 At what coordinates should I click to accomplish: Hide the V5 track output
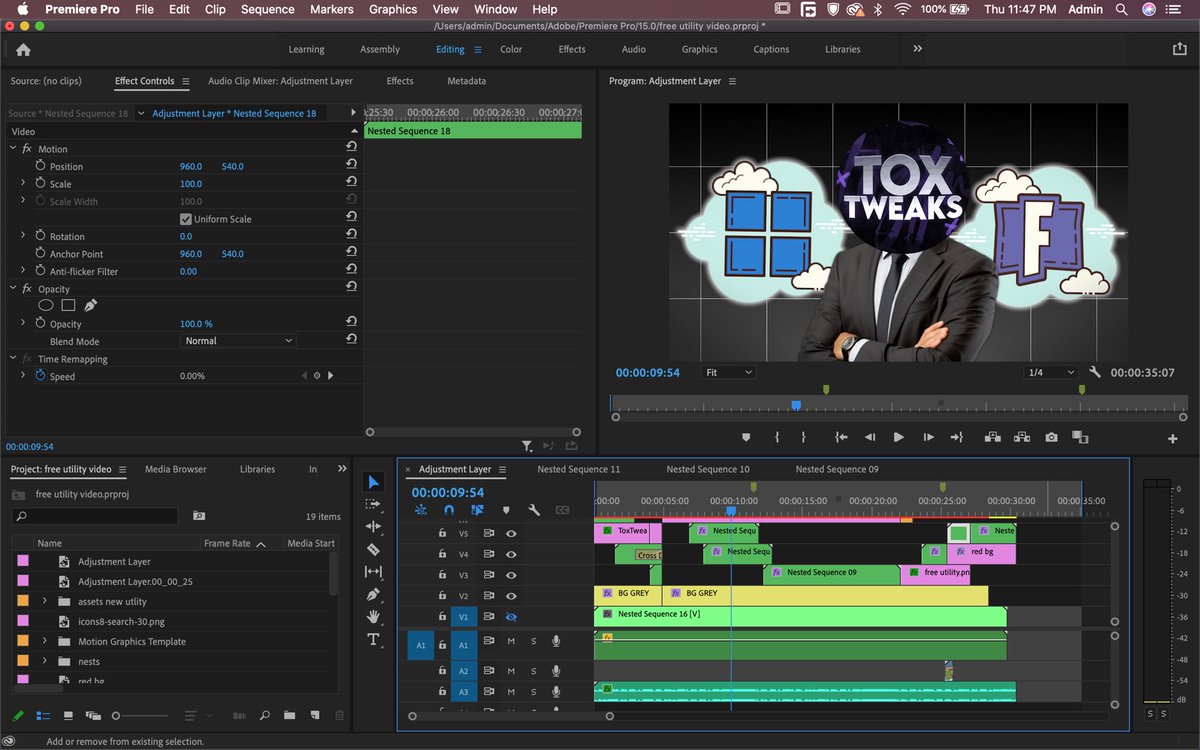tap(511, 533)
